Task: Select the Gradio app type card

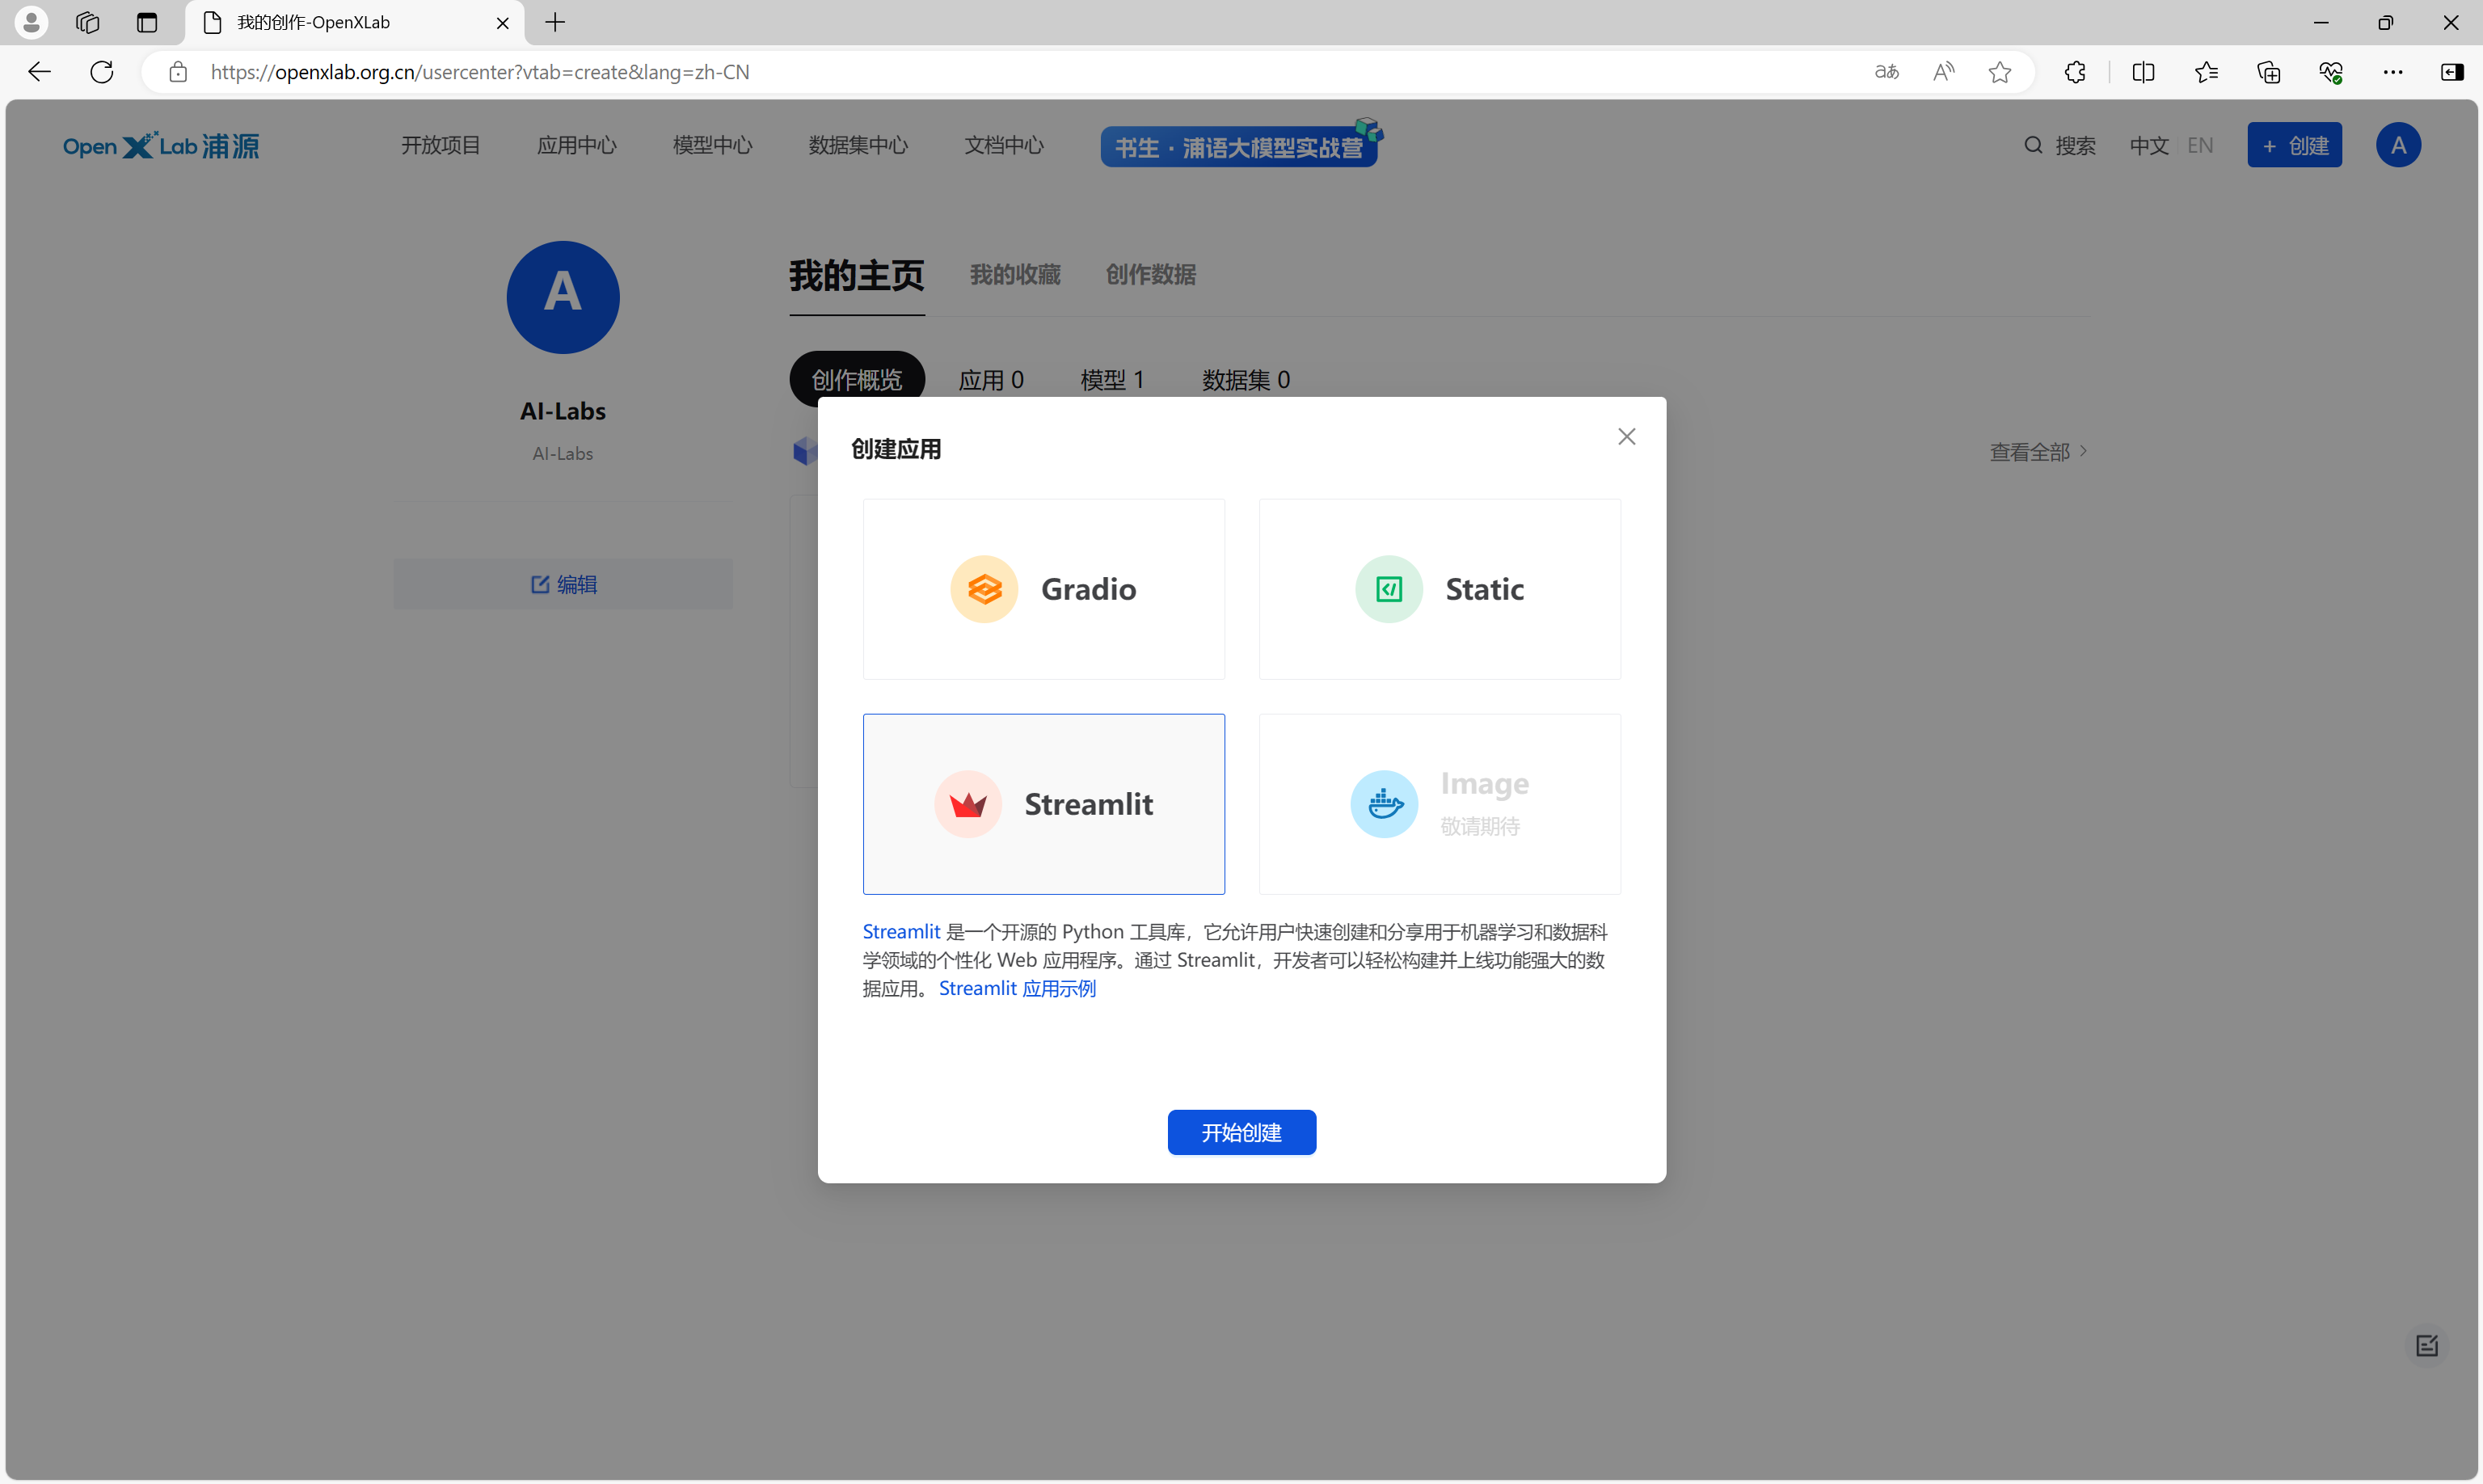Action: pos(1043,589)
